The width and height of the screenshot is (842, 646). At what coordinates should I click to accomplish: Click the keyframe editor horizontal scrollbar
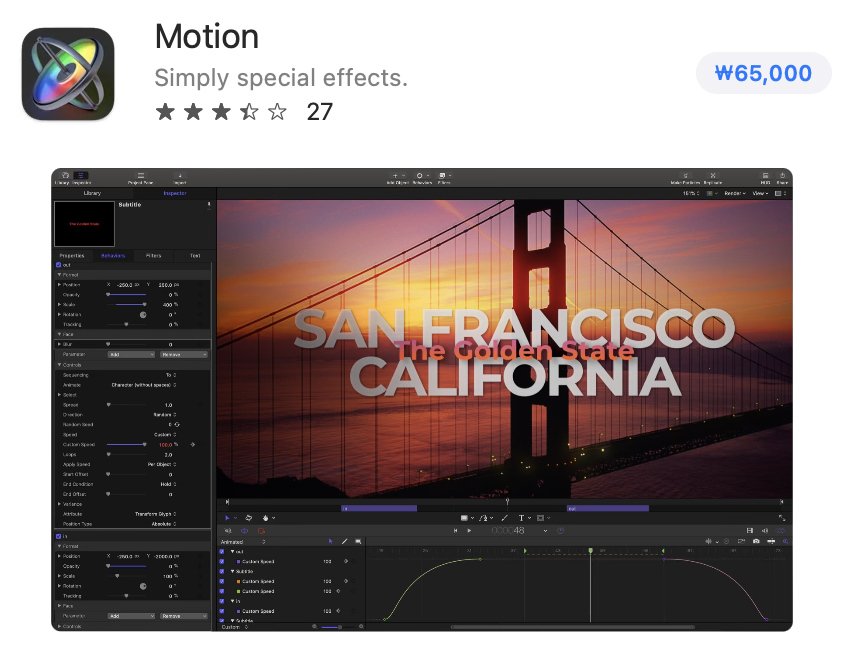tap(573, 627)
